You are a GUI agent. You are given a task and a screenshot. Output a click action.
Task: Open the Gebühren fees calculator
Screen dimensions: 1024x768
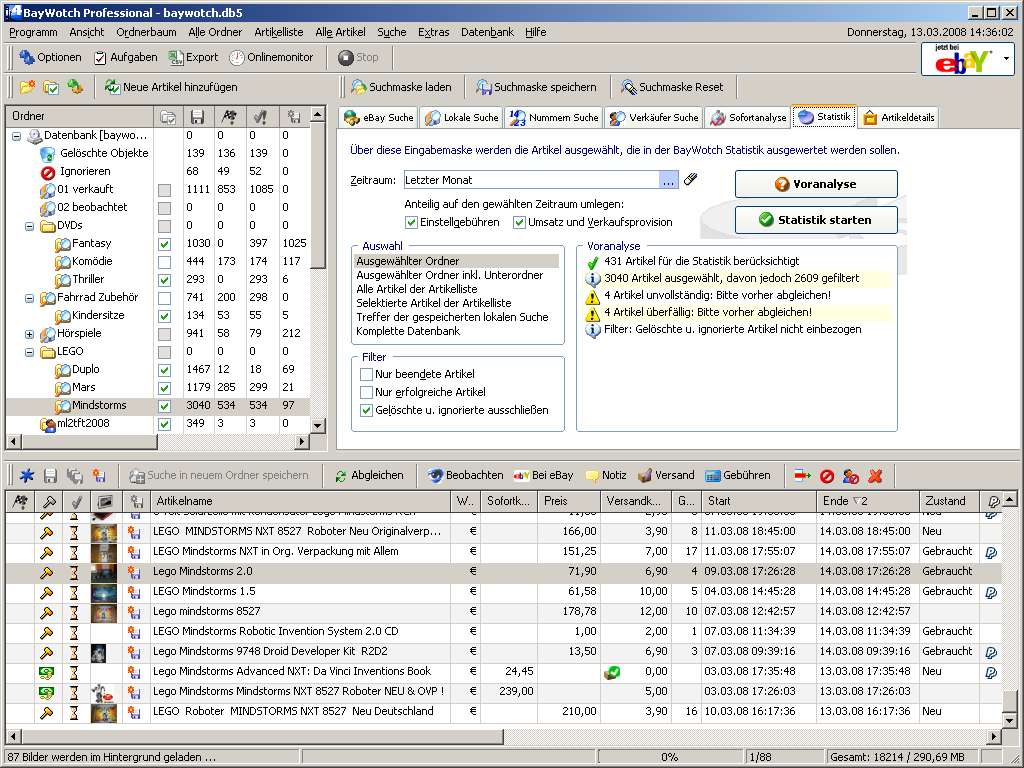(738, 475)
